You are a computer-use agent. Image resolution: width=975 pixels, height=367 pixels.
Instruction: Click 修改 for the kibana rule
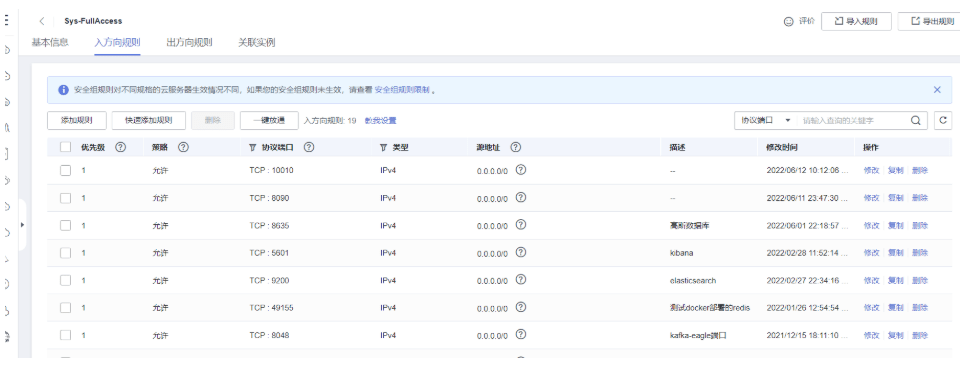tap(871, 253)
